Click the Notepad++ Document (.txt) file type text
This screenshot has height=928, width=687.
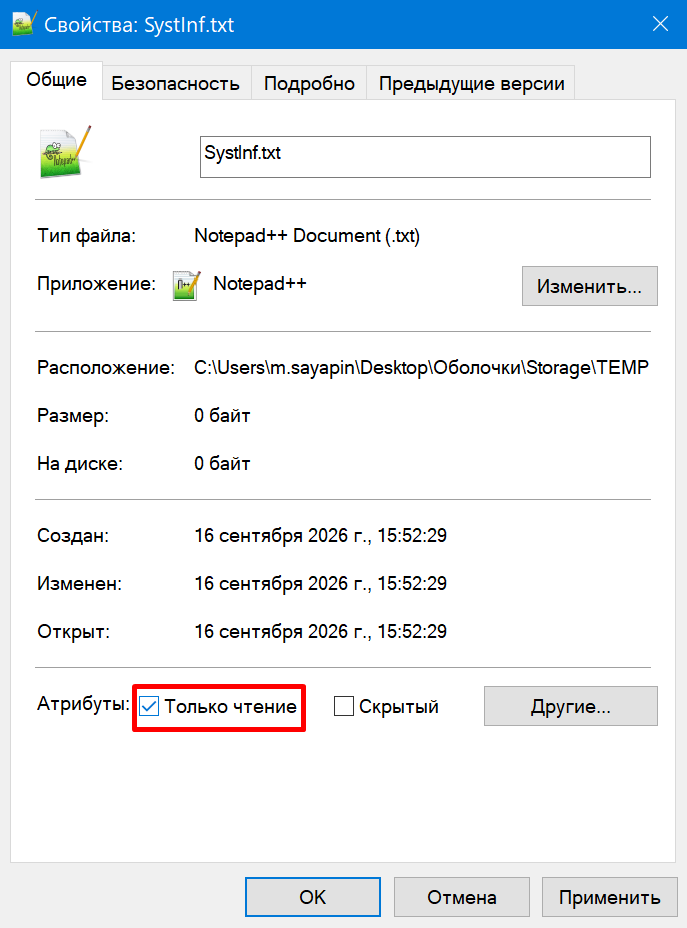point(307,236)
